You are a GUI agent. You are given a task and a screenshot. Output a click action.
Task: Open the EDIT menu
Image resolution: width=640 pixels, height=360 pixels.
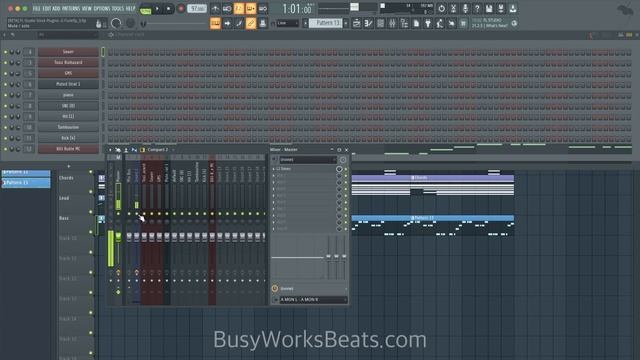(x=47, y=9)
